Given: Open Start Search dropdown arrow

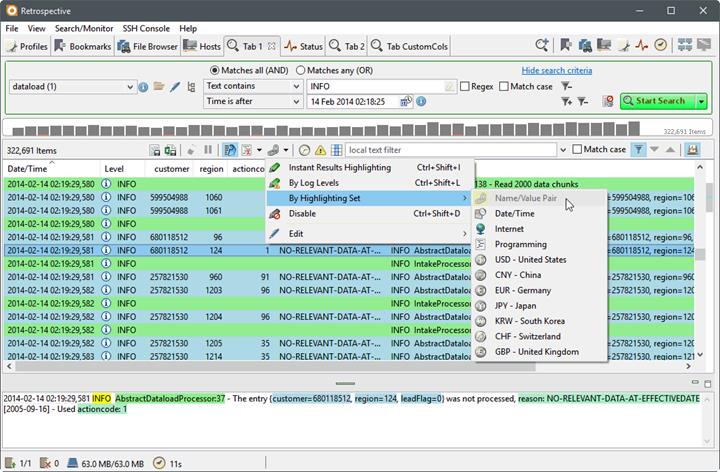Looking at the screenshot, I should point(702,101).
